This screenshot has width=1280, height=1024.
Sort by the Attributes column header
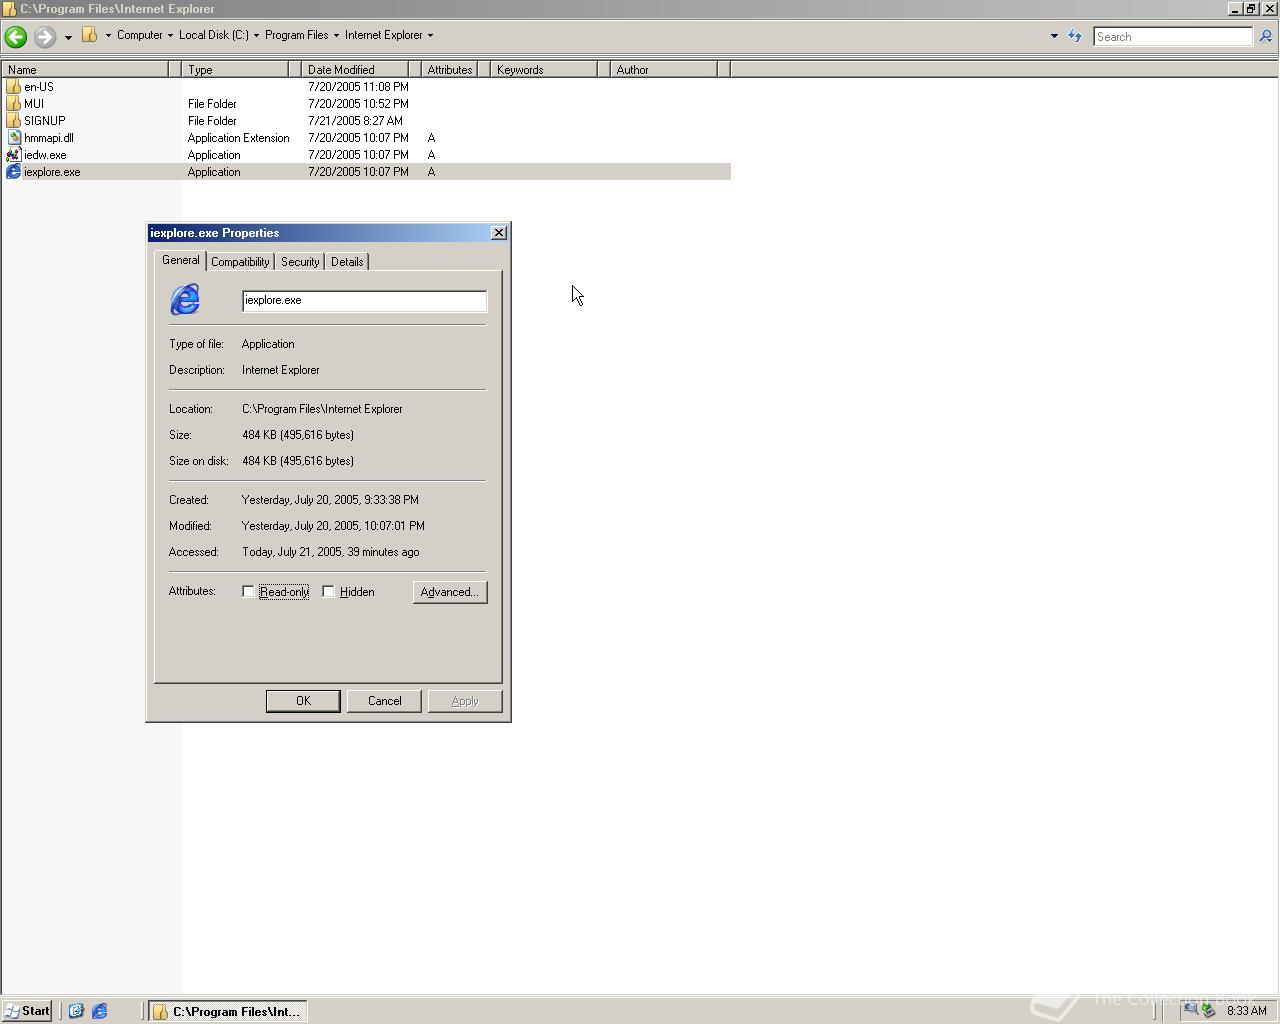[449, 70]
